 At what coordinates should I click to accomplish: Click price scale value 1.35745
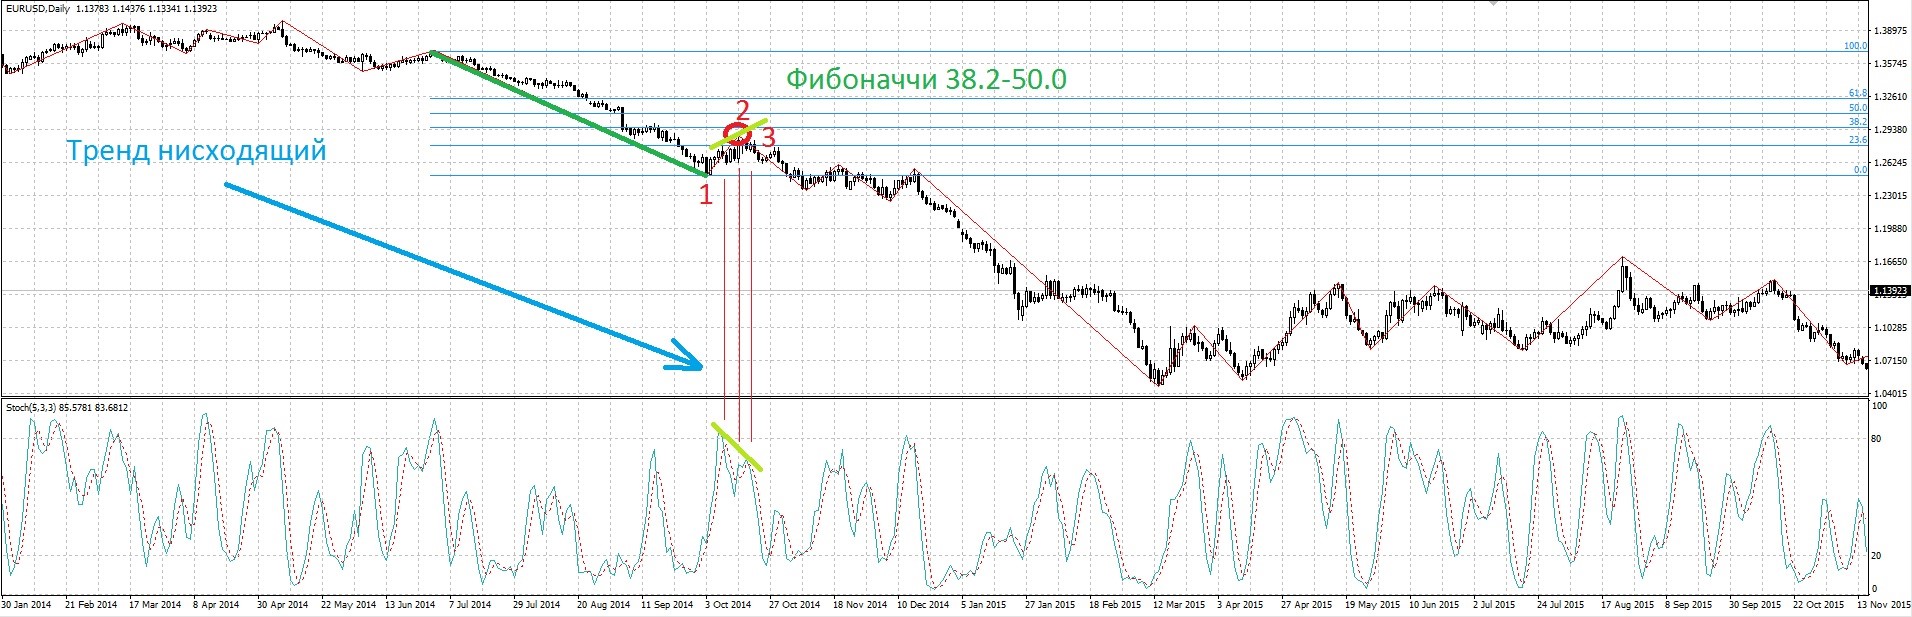pos(1890,64)
